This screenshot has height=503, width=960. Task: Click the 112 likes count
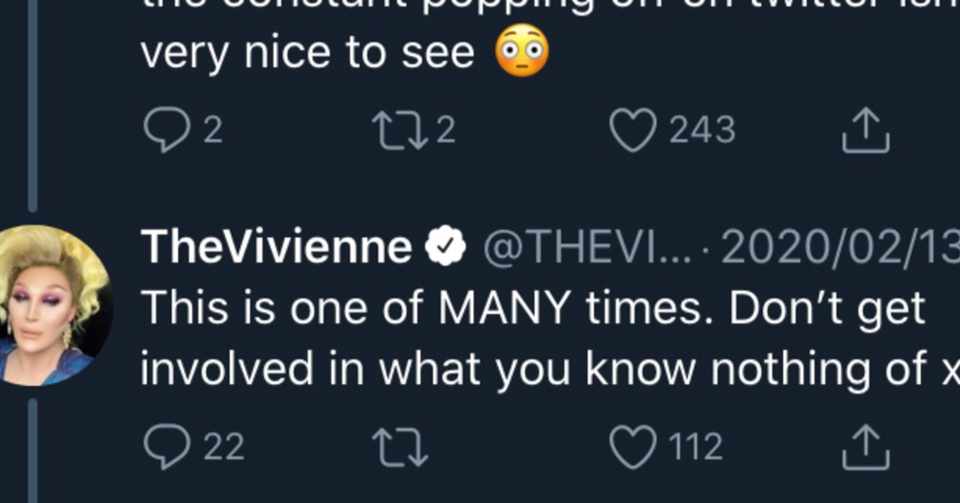click(x=696, y=448)
